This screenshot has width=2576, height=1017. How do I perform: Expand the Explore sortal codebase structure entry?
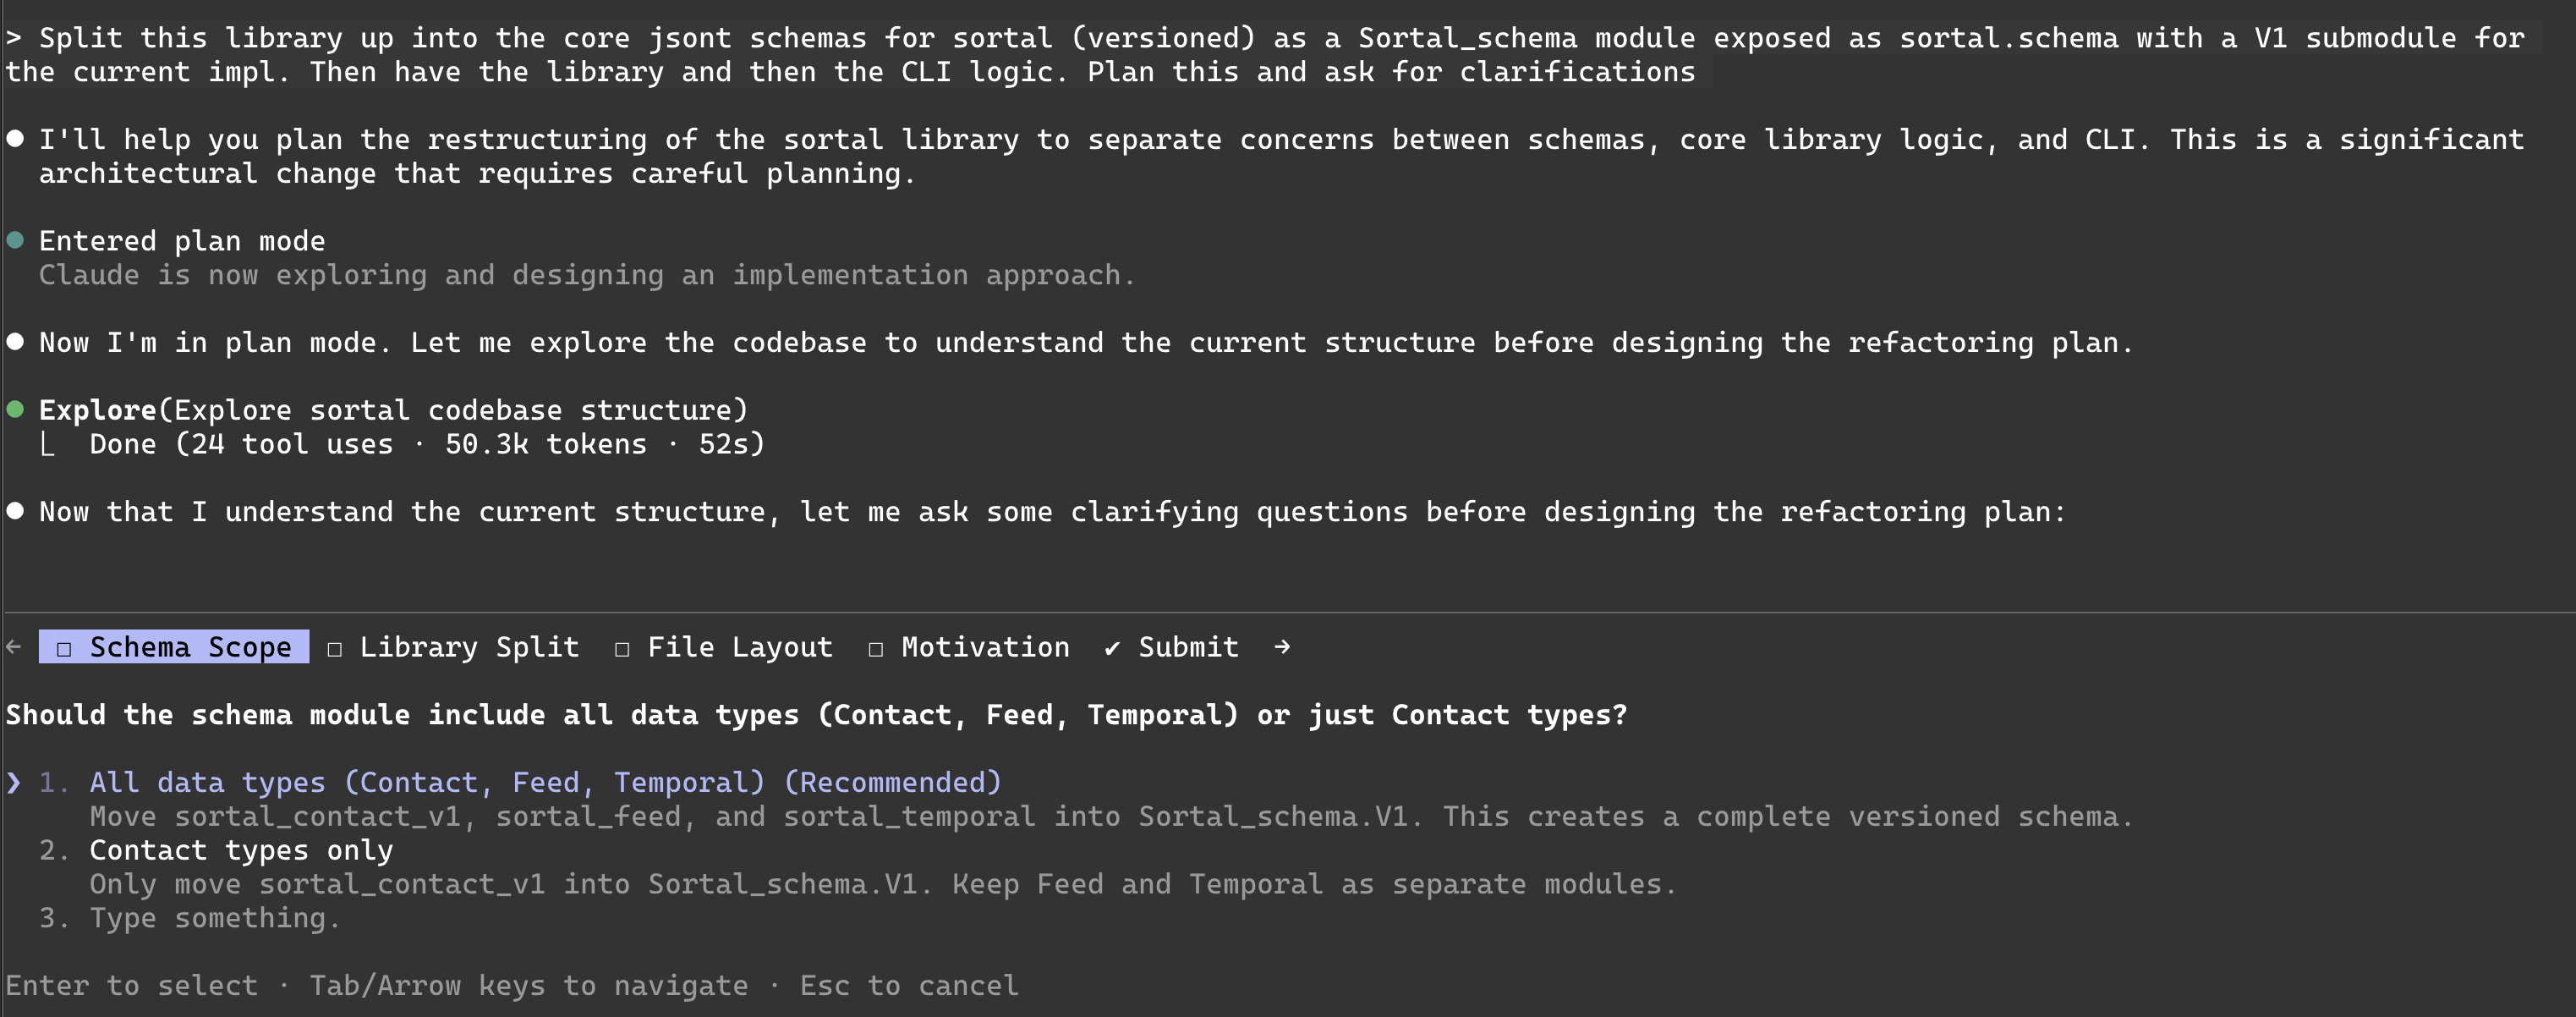click(x=393, y=410)
